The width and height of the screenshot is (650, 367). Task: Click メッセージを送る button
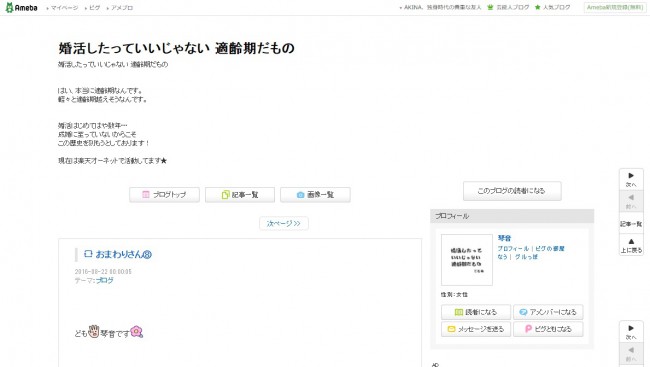tap(476, 329)
